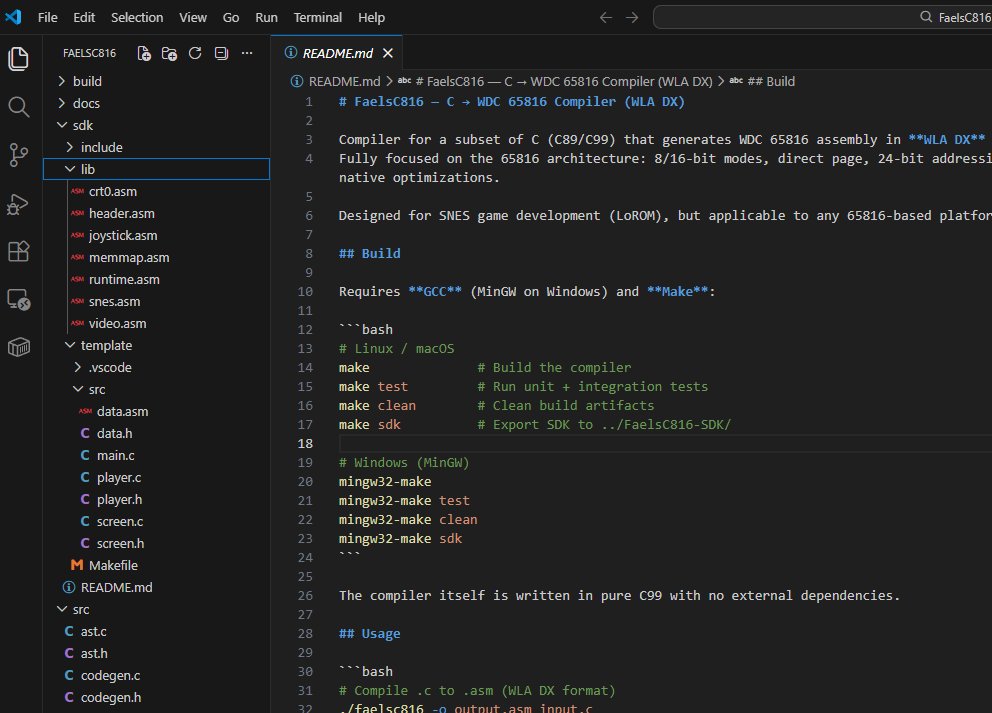Click the FAELSC816 explorer section header
The image size is (992, 713).
[89, 53]
